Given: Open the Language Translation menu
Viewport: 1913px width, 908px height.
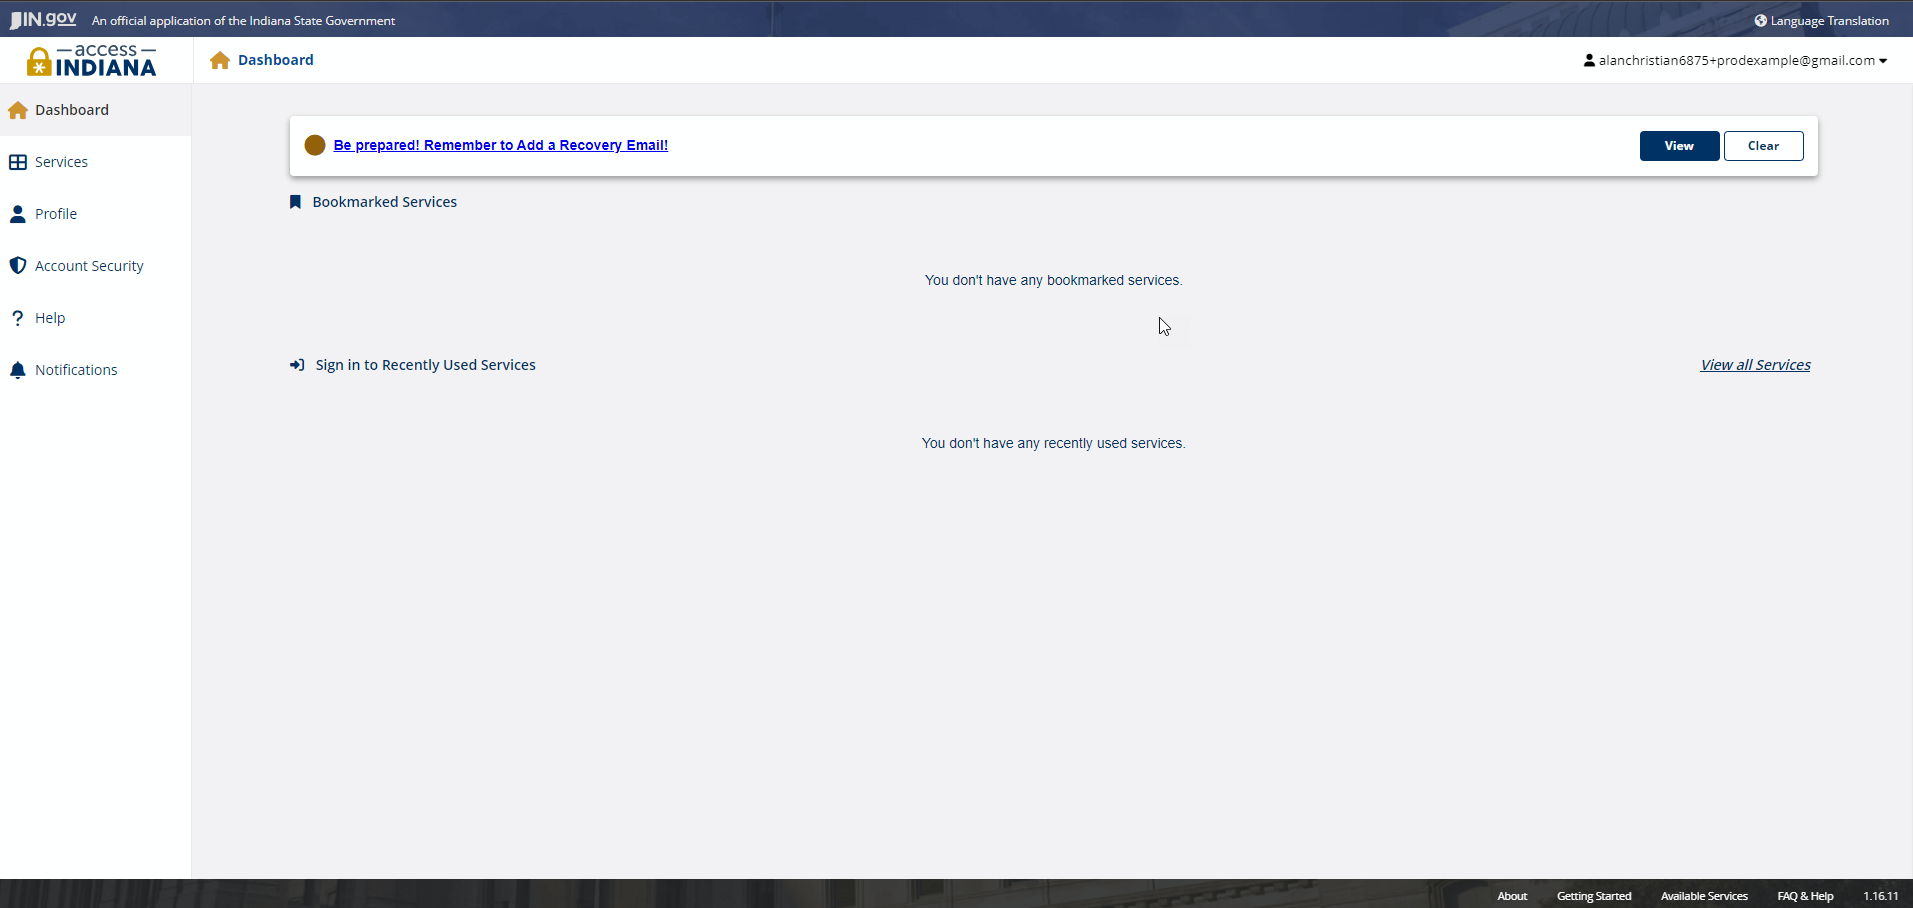Looking at the screenshot, I should click(x=1829, y=21).
